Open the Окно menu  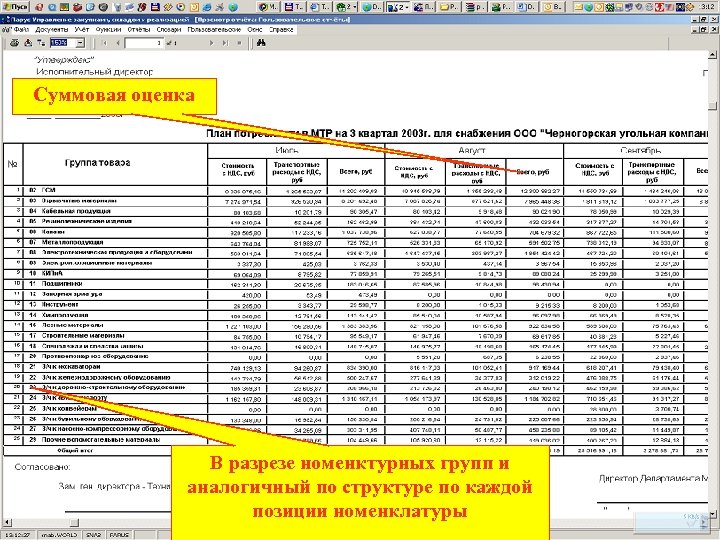pos(255,29)
